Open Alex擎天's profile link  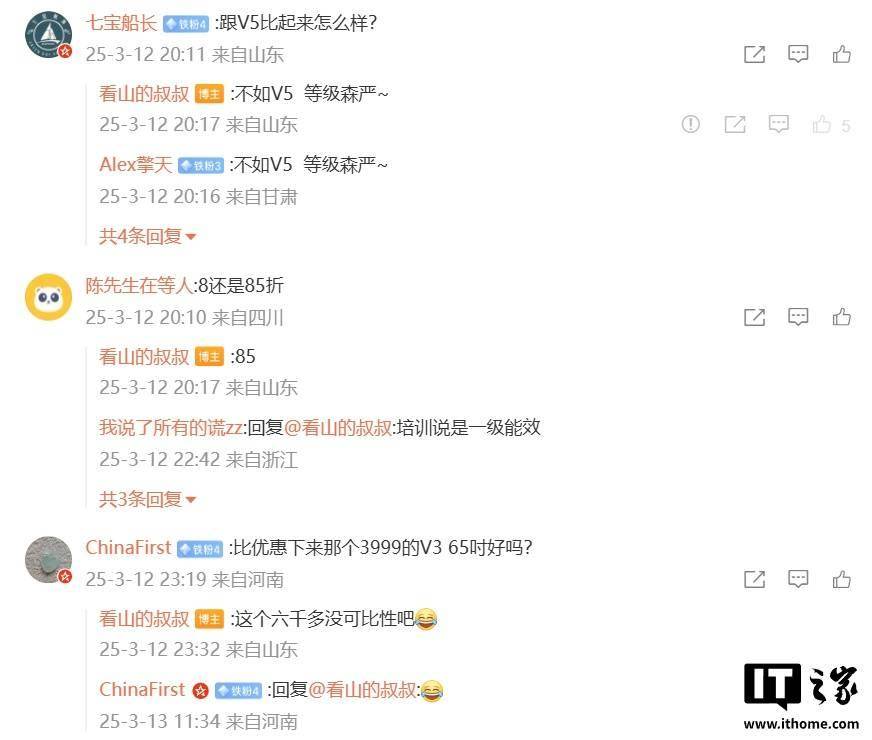coord(136,165)
